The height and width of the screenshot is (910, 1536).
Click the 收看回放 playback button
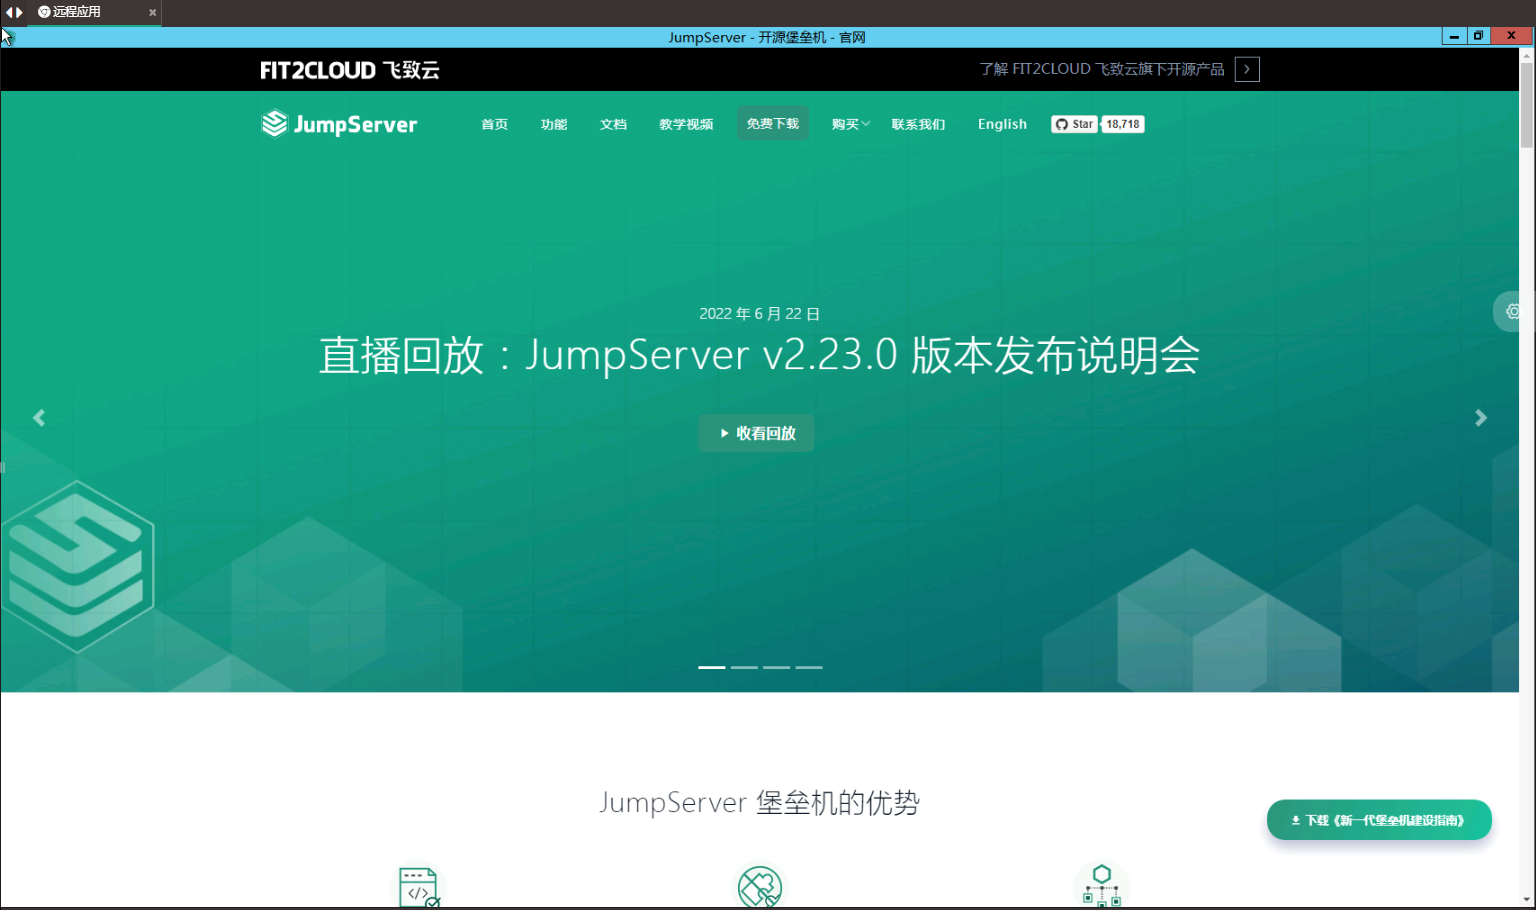click(x=756, y=432)
